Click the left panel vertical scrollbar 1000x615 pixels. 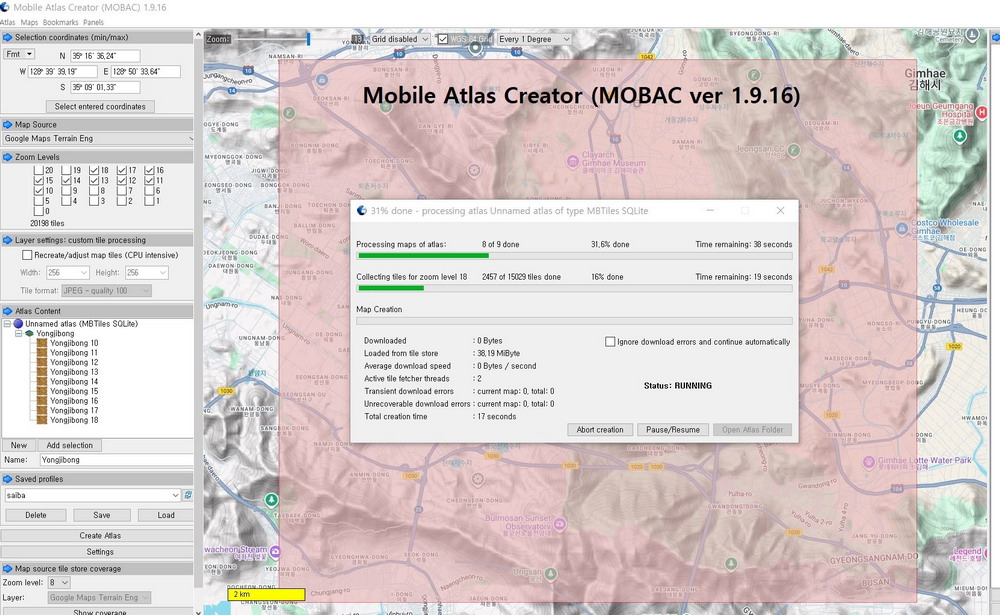(x=198, y=319)
